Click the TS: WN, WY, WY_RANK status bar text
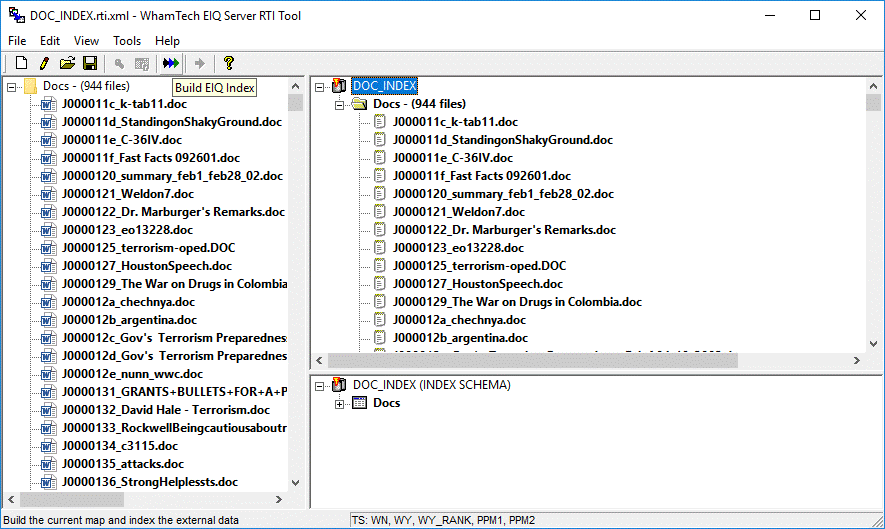 pyautogui.click(x=443, y=520)
